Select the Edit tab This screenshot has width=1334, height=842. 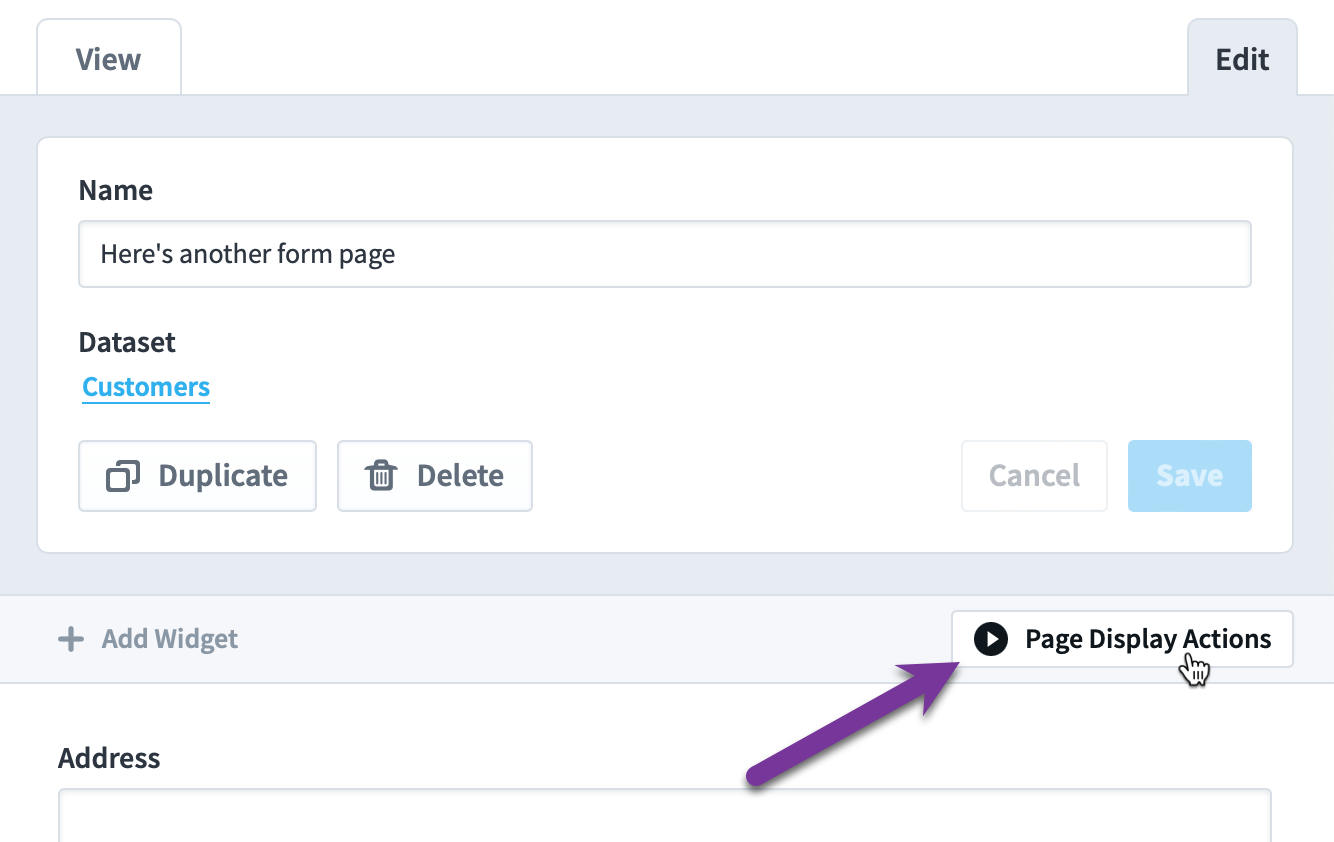coord(1242,59)
